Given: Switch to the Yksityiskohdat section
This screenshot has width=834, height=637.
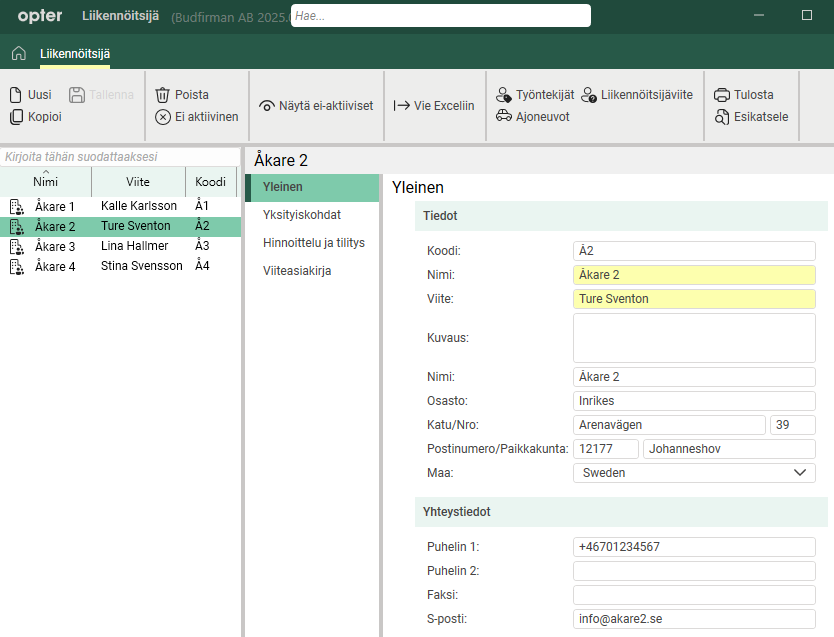Looking at the screenshot, I should coord(302,214).
